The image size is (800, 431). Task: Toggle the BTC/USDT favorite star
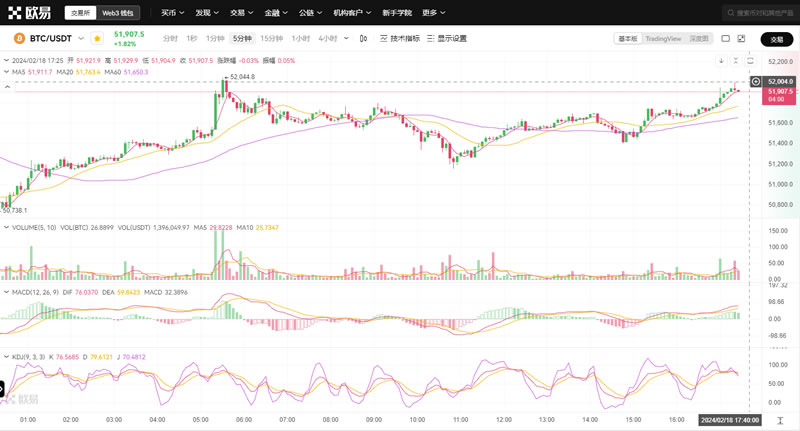point(97,38)
